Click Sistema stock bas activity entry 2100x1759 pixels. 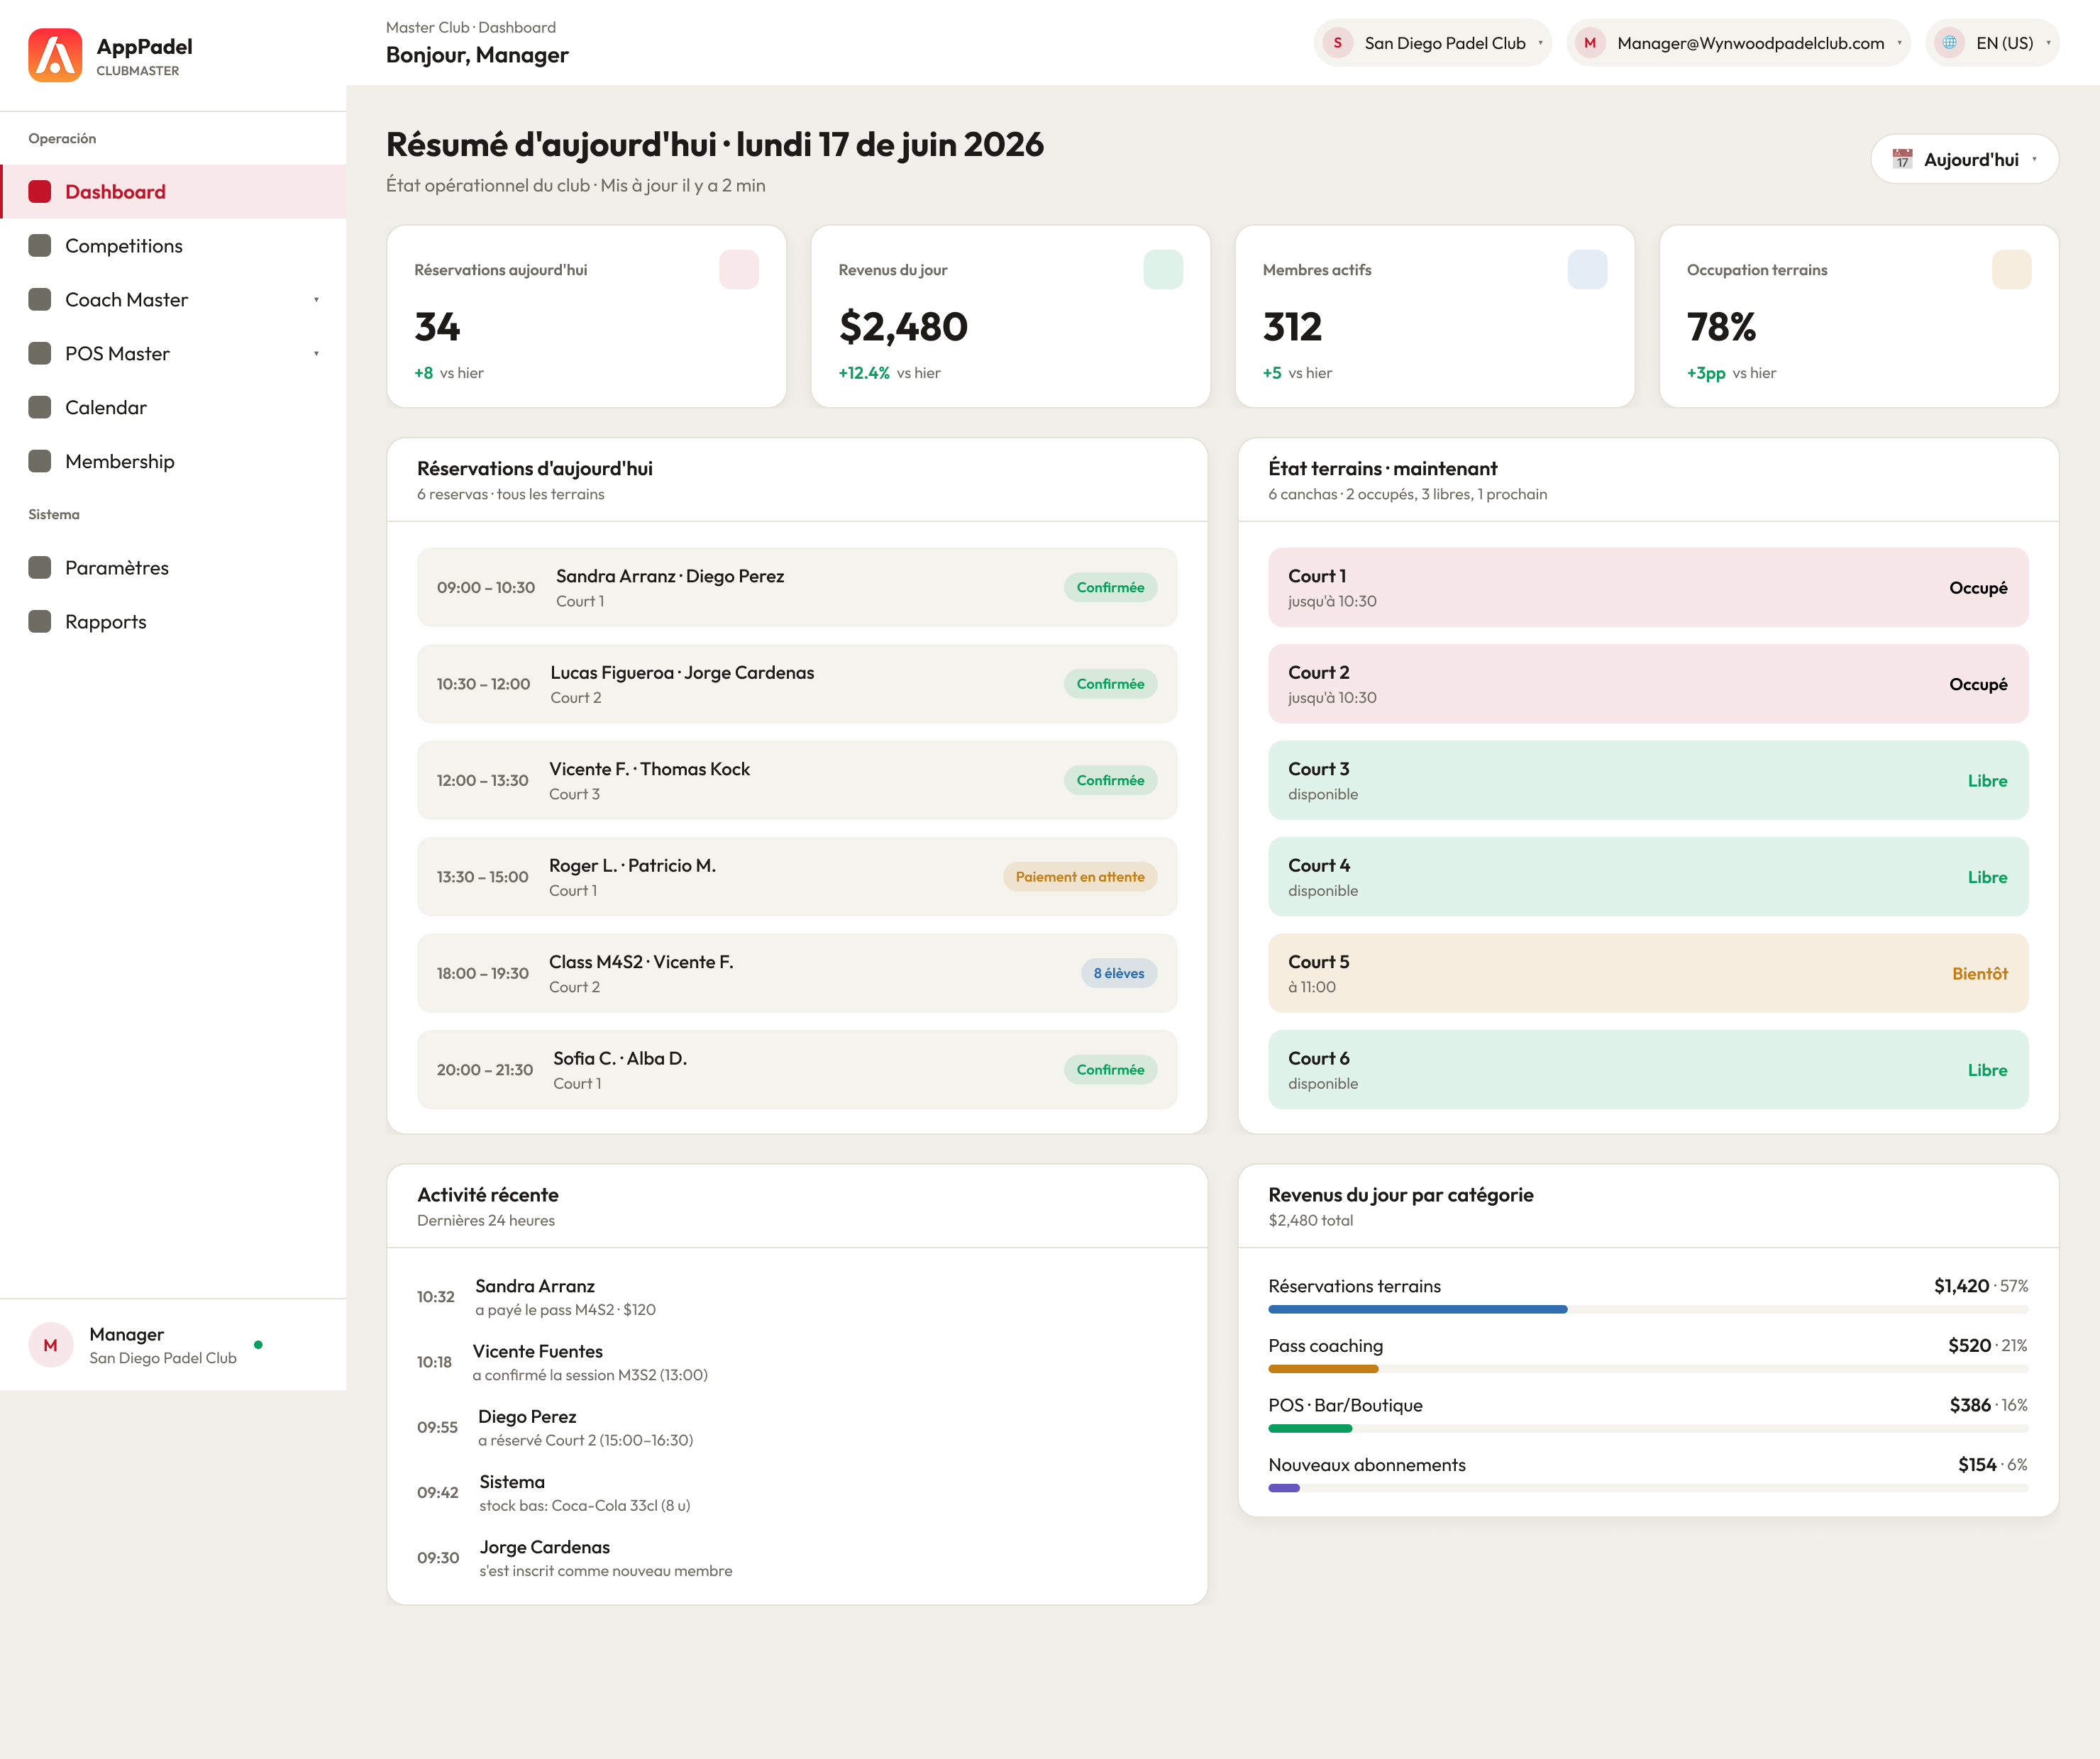pyautogui.click(x=797, y=1493)
